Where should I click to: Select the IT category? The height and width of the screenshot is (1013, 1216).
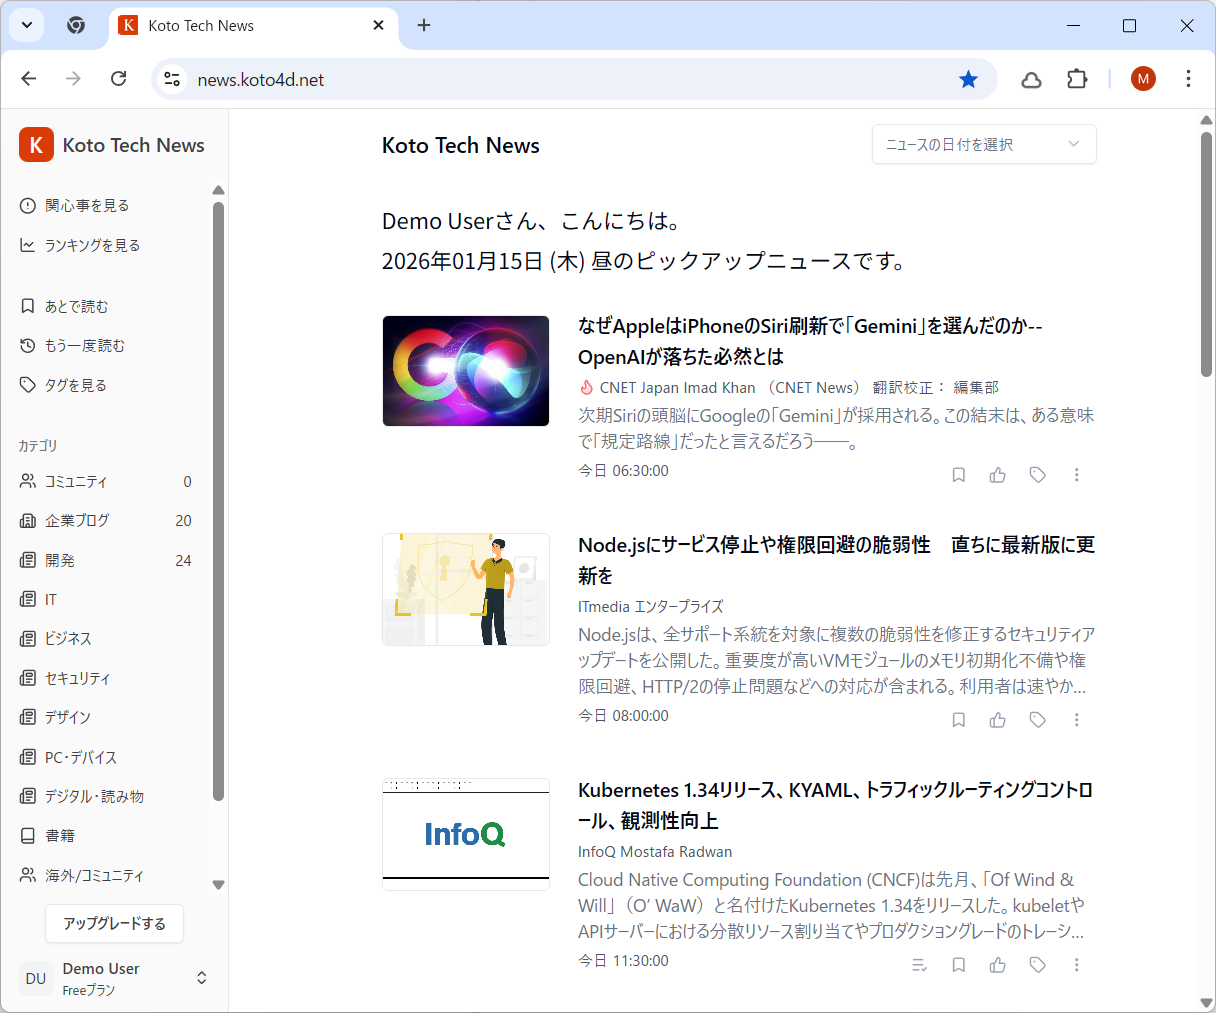106,599
